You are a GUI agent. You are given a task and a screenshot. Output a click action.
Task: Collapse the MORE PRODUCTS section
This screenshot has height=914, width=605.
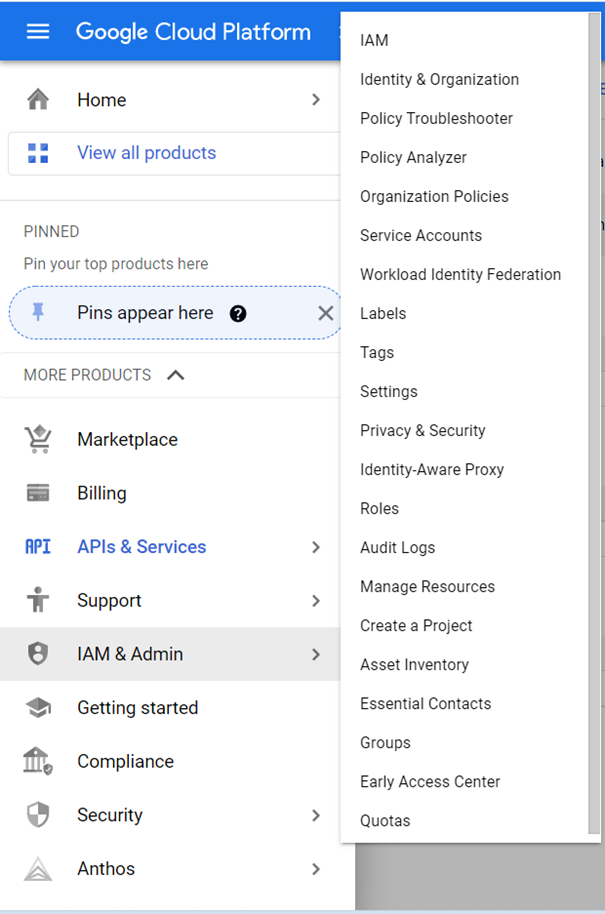coord(176,375)
